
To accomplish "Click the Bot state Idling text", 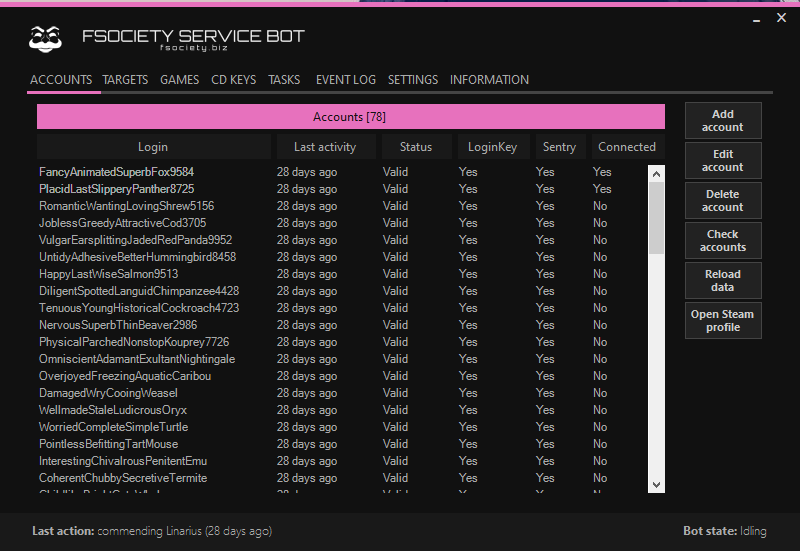I will [x=725, y=531].
